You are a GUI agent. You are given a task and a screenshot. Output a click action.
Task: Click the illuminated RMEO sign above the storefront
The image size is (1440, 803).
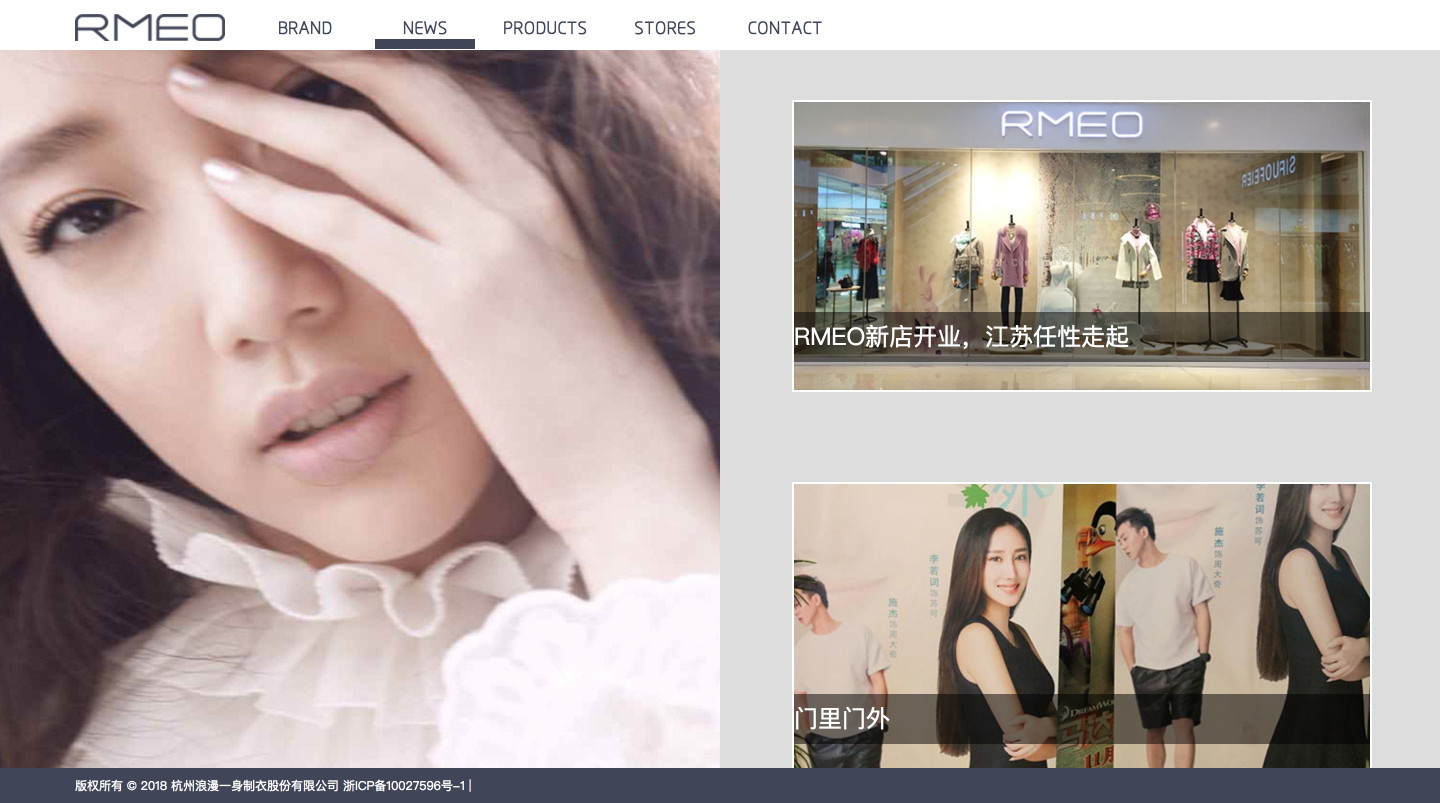(1071, 125)
